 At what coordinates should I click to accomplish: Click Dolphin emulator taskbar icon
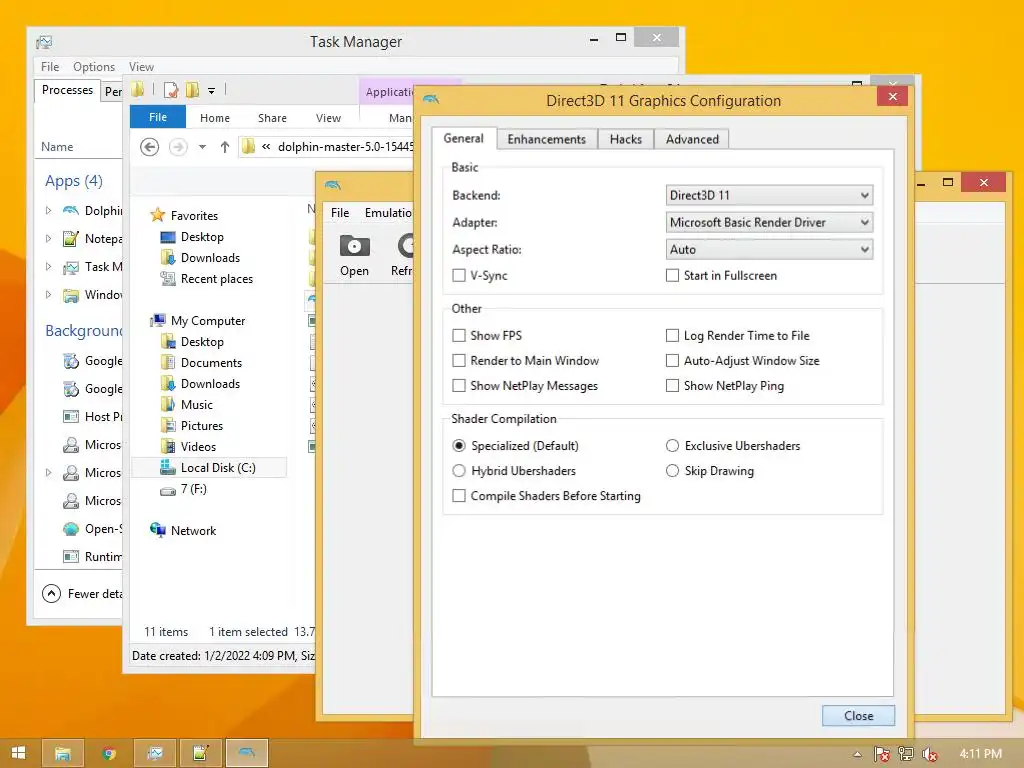[247, 753]
